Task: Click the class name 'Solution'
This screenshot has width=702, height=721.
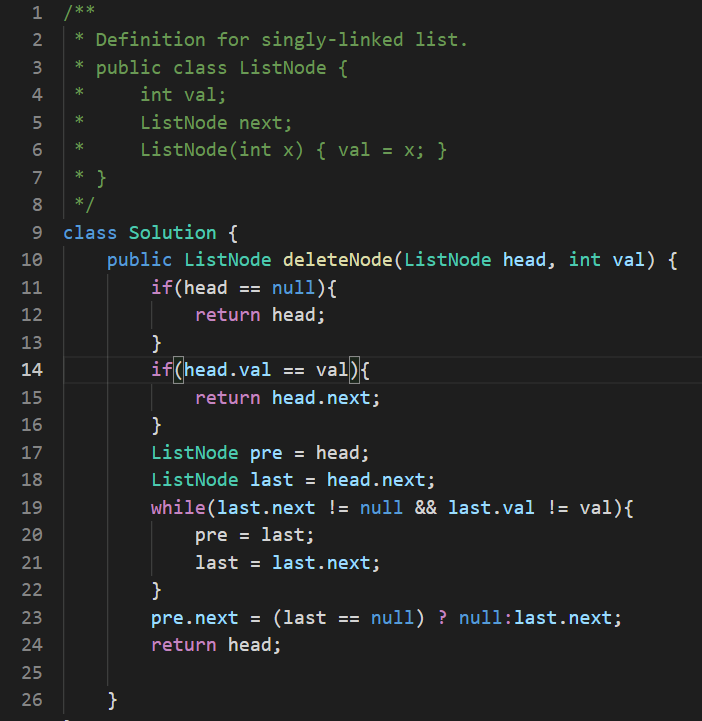Action: point(172,233)
